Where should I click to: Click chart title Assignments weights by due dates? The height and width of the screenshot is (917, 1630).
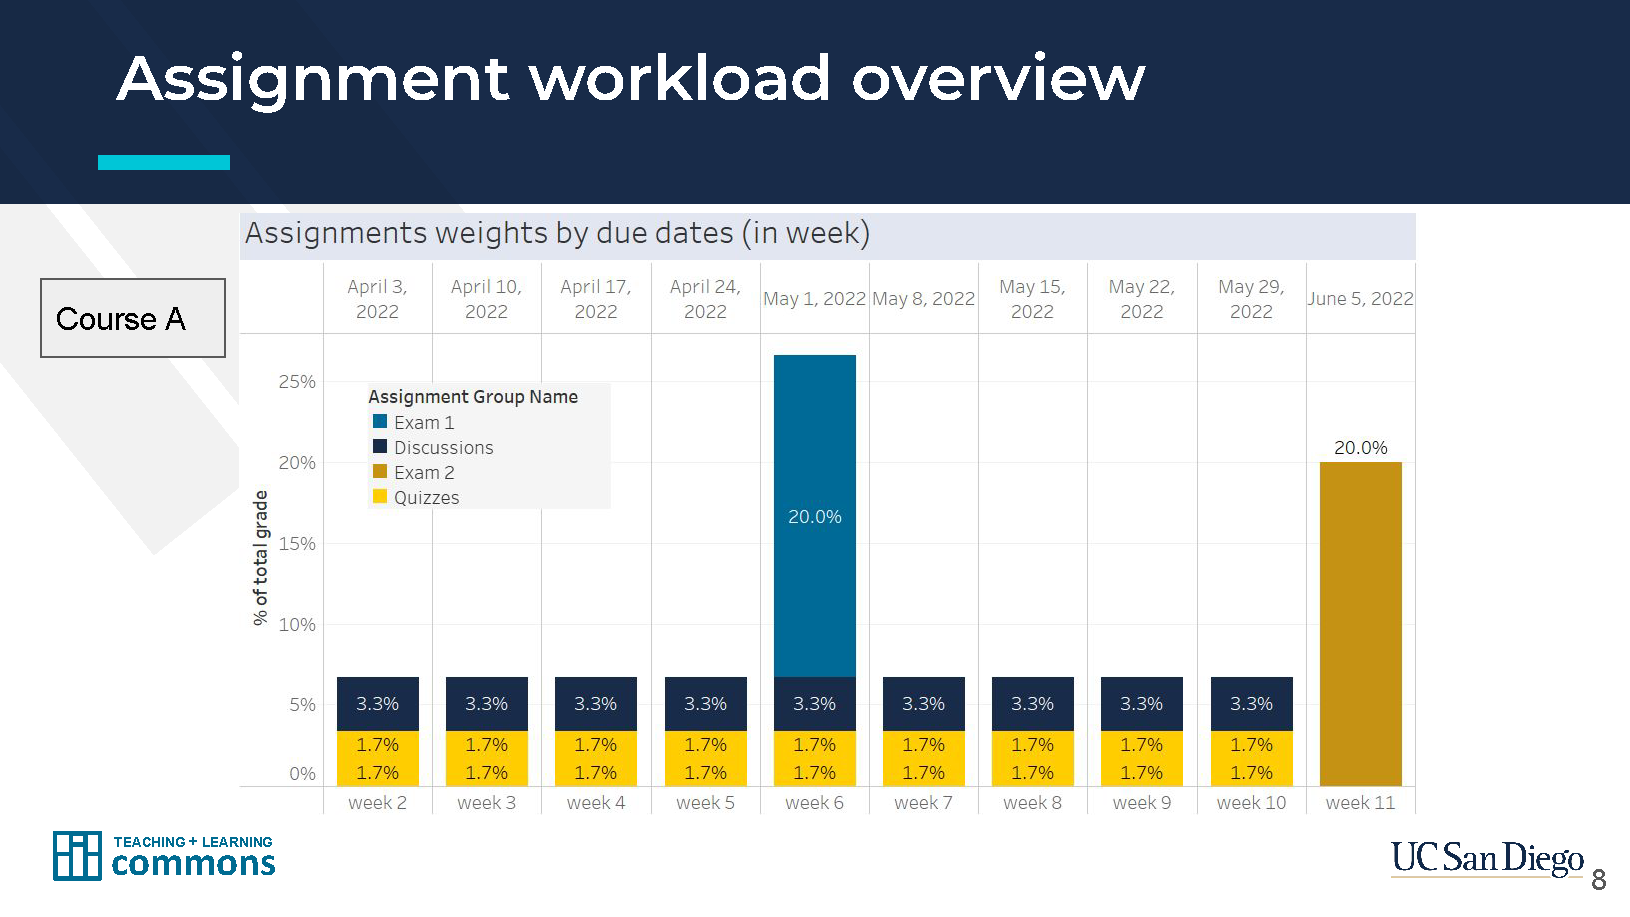point(557,233)
